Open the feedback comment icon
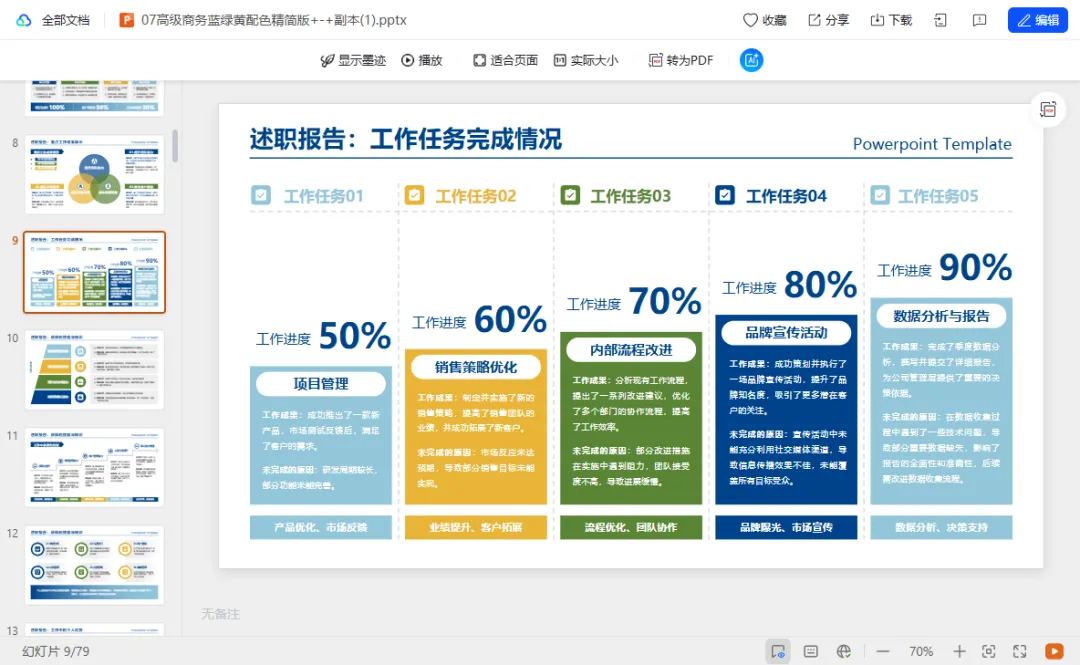1080x665 pixels. [x=979, y=20]
